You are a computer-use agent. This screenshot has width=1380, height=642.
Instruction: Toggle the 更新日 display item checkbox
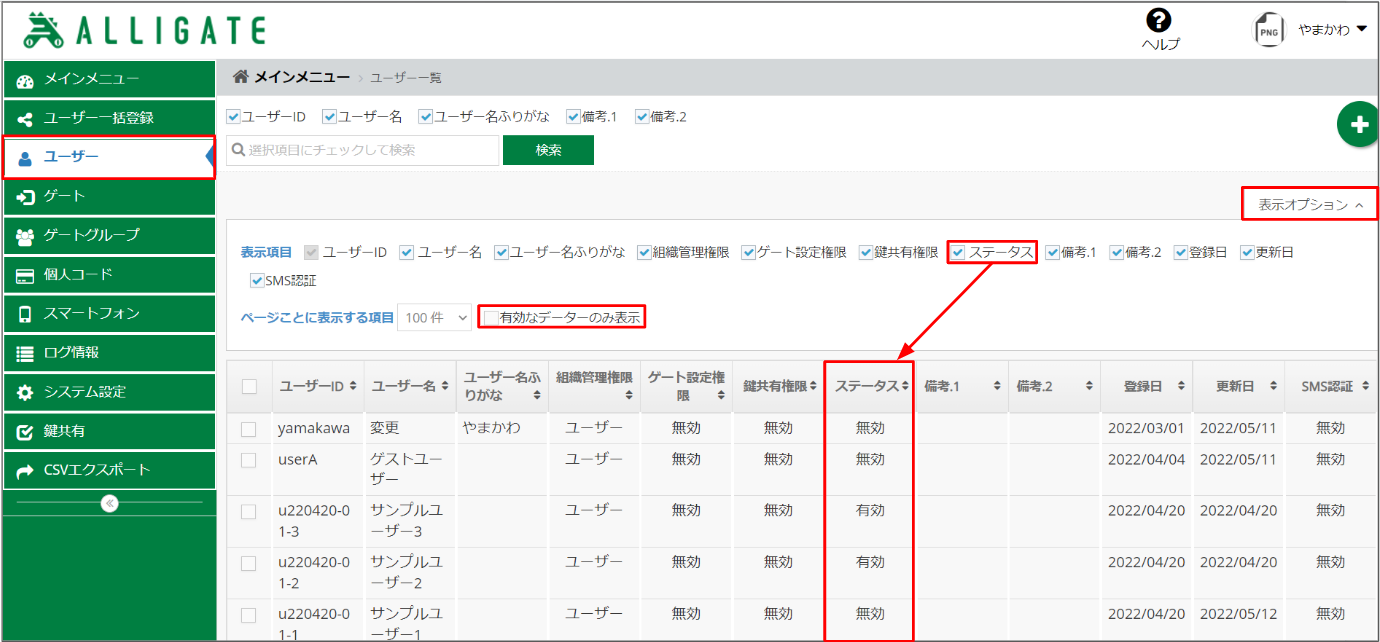coord(1247,253)
